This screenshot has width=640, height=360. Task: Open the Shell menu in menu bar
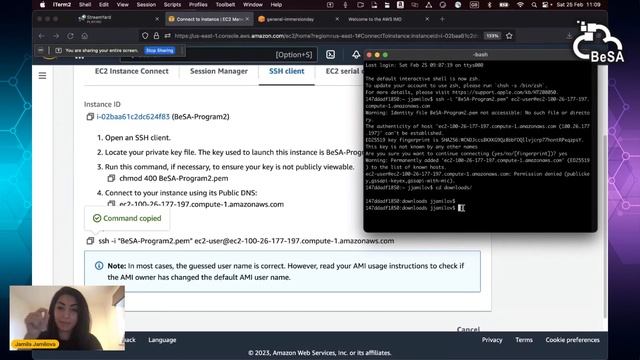click(85, 4)
